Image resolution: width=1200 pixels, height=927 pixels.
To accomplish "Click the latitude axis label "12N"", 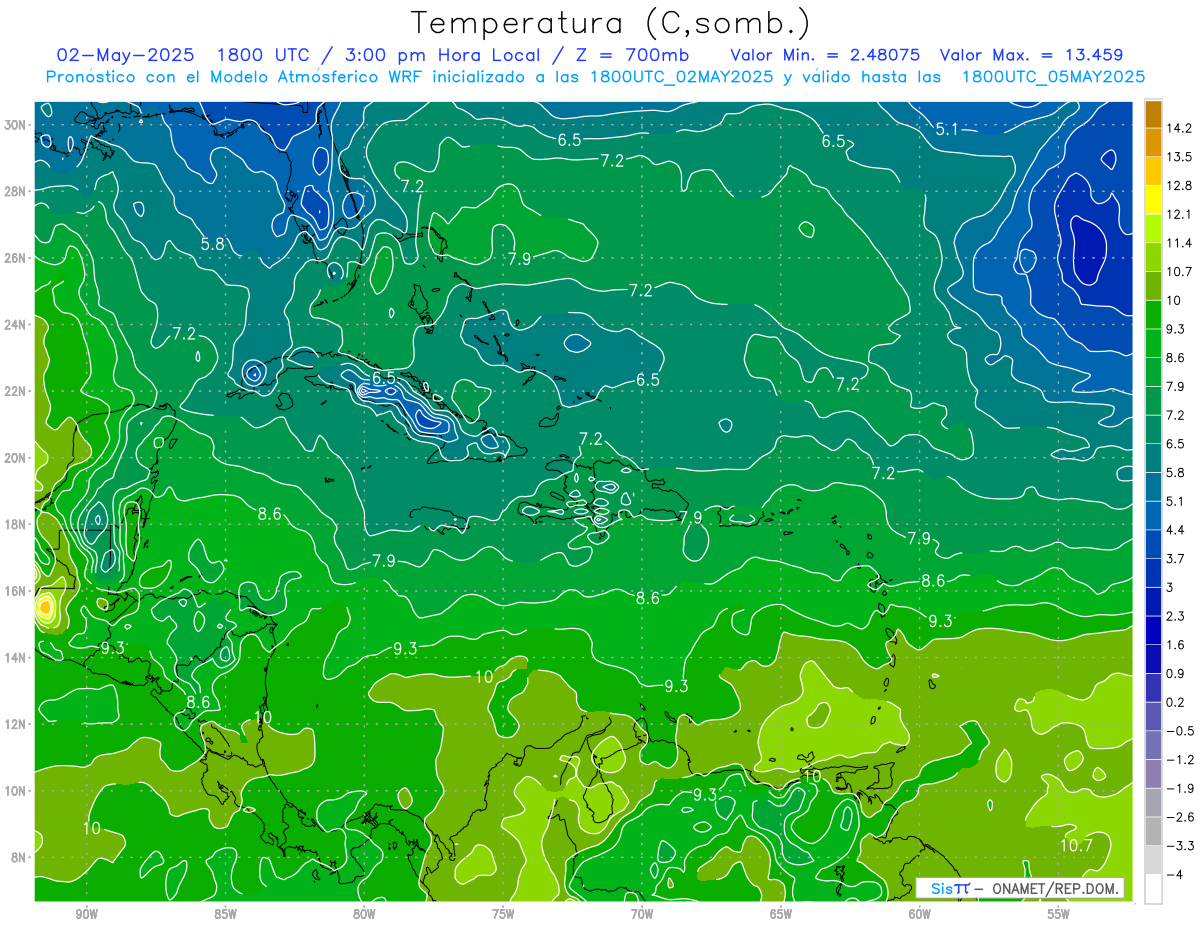I will tap(16, 724).
